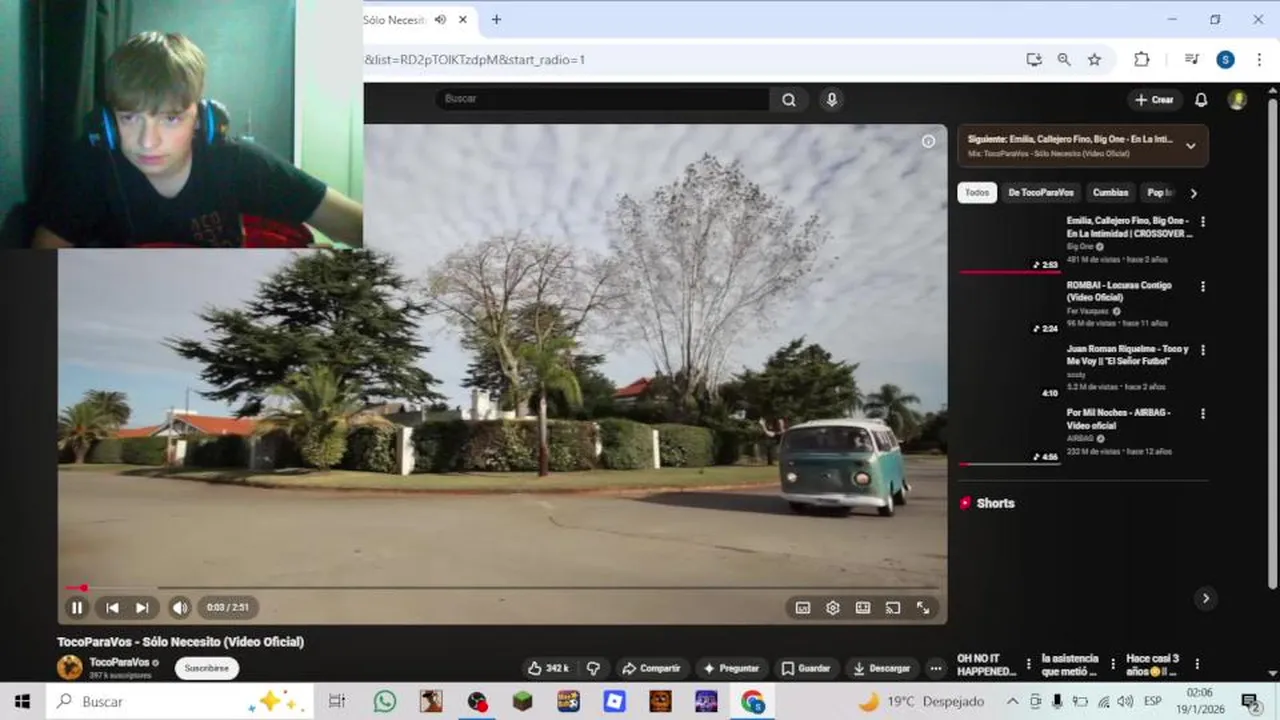Viewport: 1280px width, 720px height.
Task: Select the De TocoParaVos filter chip
Action: click(1041, 193)
